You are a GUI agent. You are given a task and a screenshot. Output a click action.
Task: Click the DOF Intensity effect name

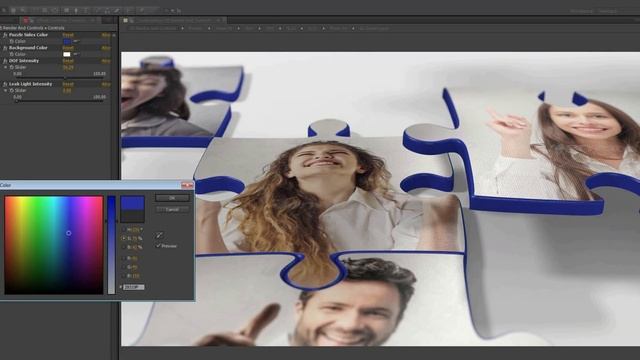[24, 61]
